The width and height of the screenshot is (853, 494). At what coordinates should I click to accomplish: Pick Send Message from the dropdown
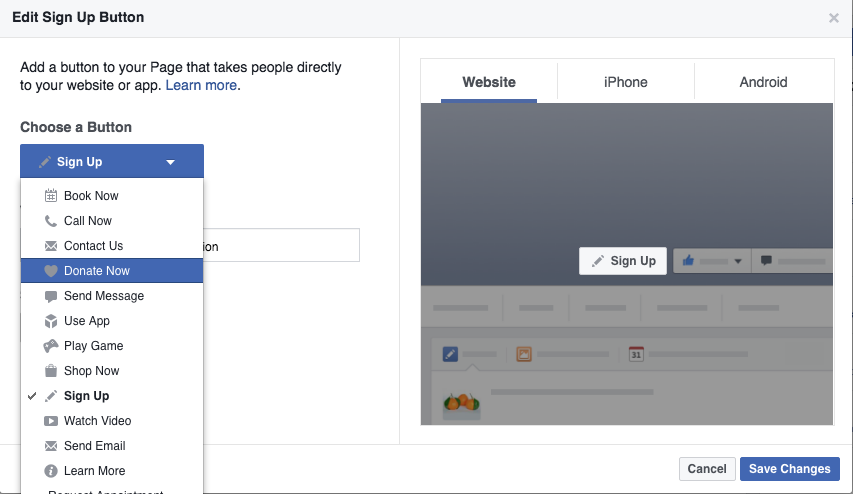tap(112, 296)
